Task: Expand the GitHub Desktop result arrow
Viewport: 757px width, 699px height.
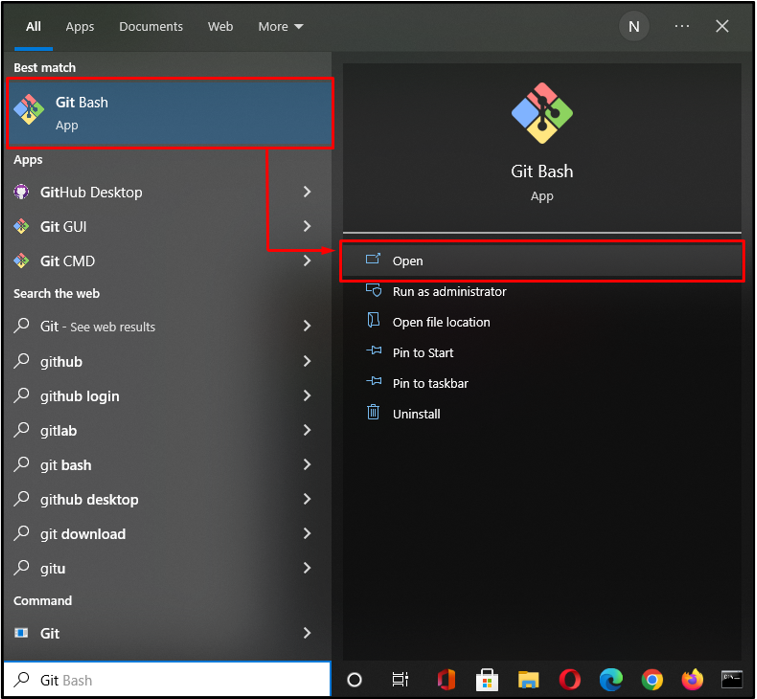Action: tap(307, 192)
